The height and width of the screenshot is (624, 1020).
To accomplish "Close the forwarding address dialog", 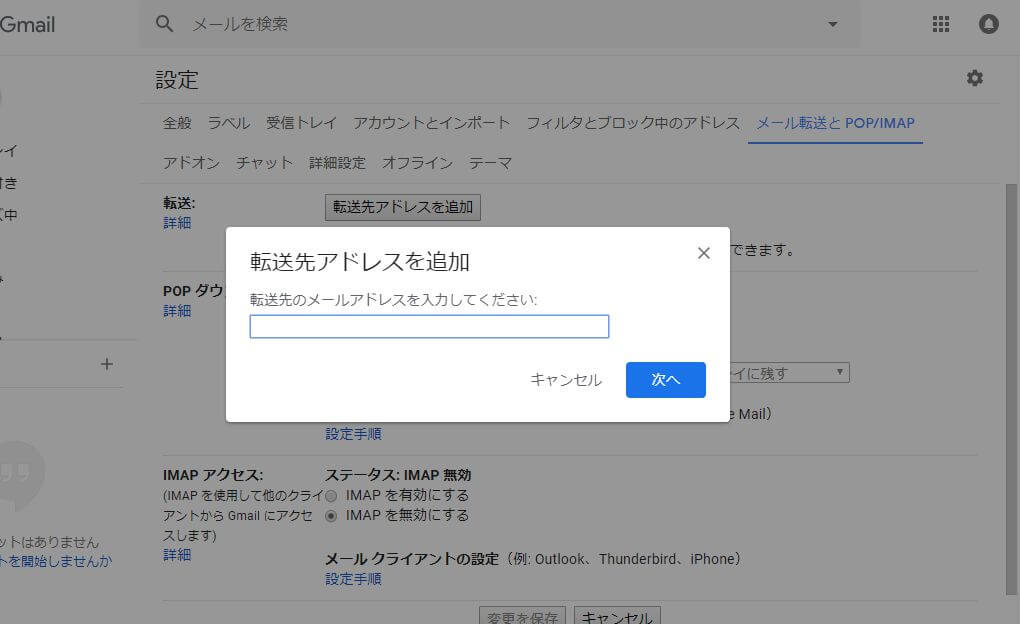I will pyautogui.click(x=703, y=253).
